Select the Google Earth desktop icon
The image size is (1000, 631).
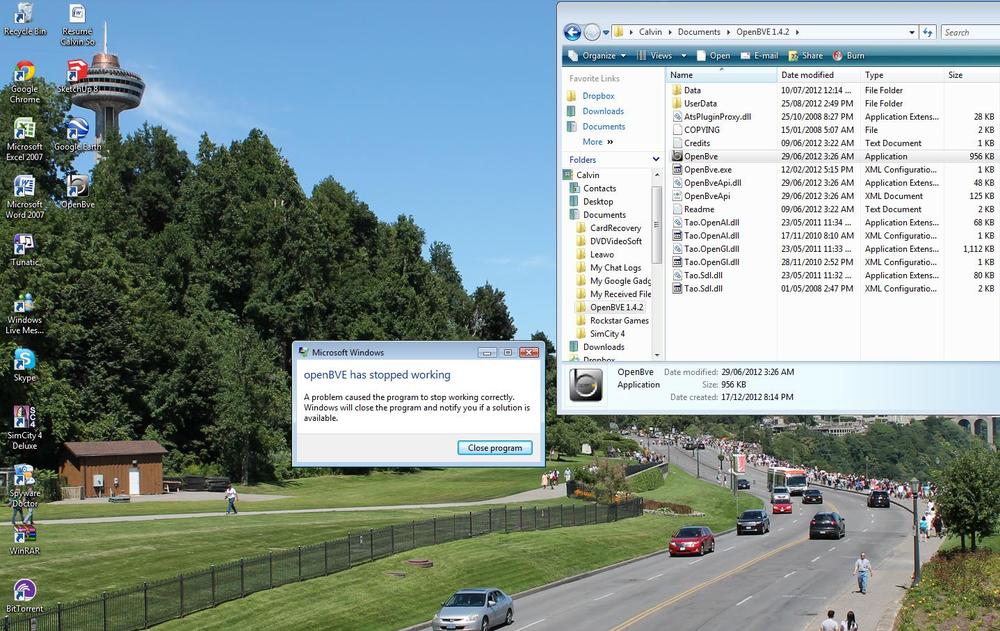pyautogui.click(x=77, y=134)
